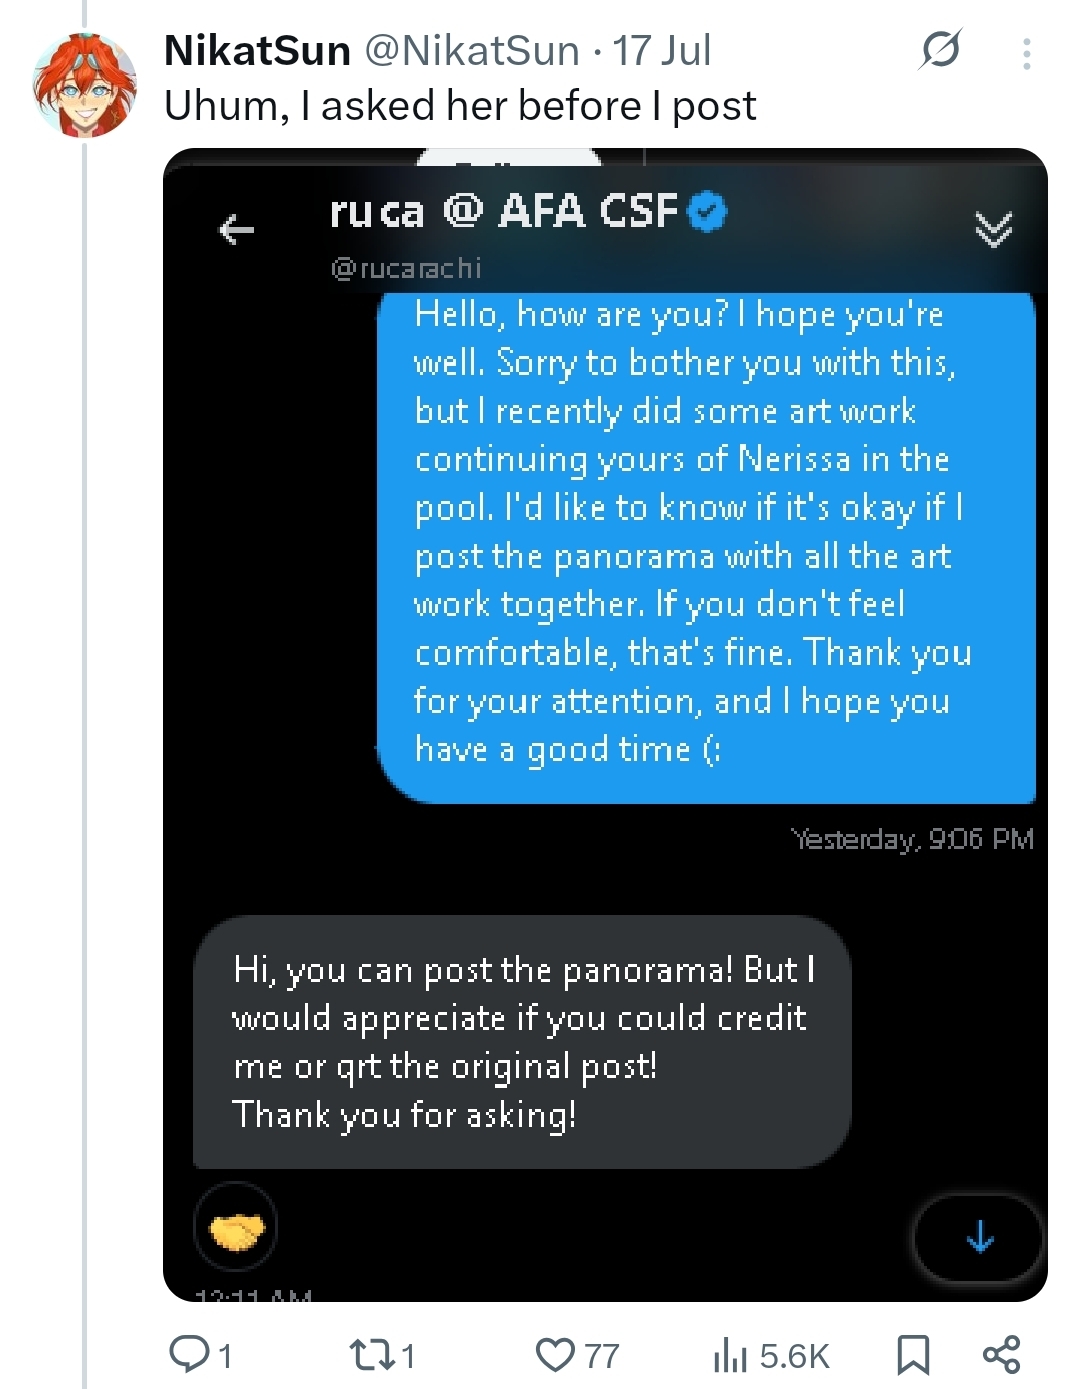Tap the NikatSun display name
1079x1389 pixels.
pyautogui.click(x=257, y=50)
